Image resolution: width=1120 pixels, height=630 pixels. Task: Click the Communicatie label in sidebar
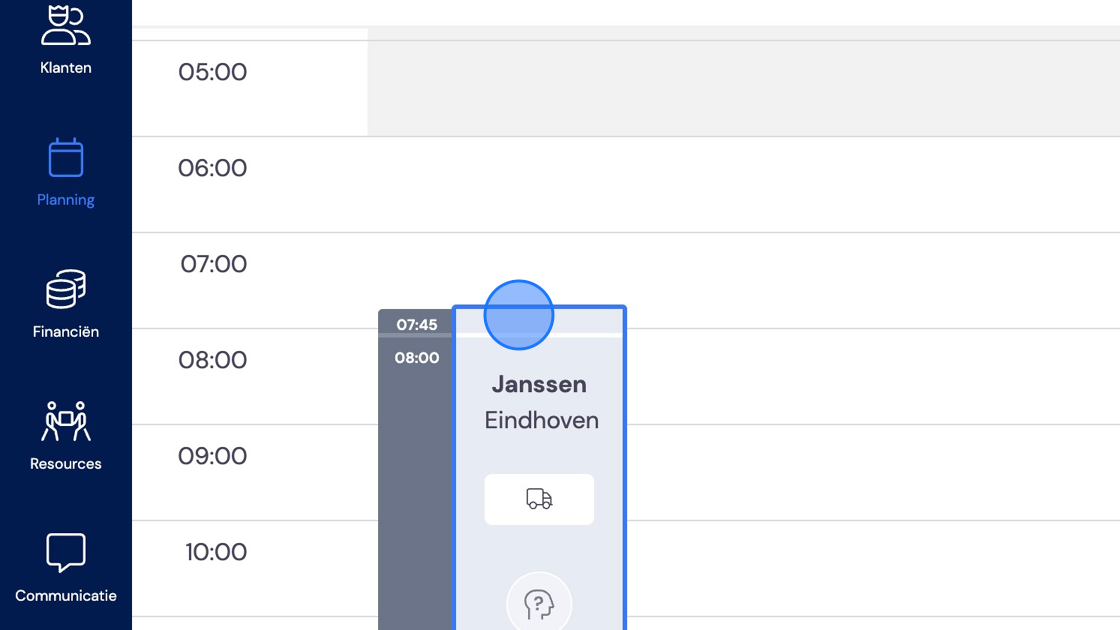coord(66,596)
